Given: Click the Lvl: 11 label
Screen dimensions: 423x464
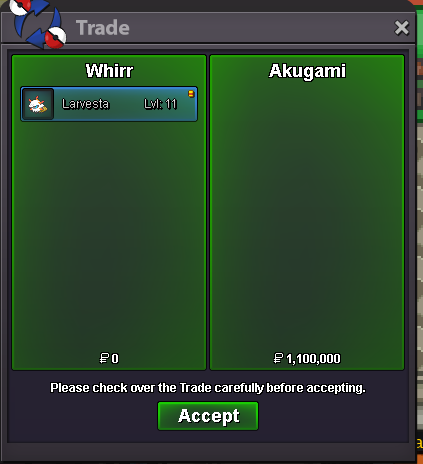Looking at the screenshot, I should coord(160,104).
